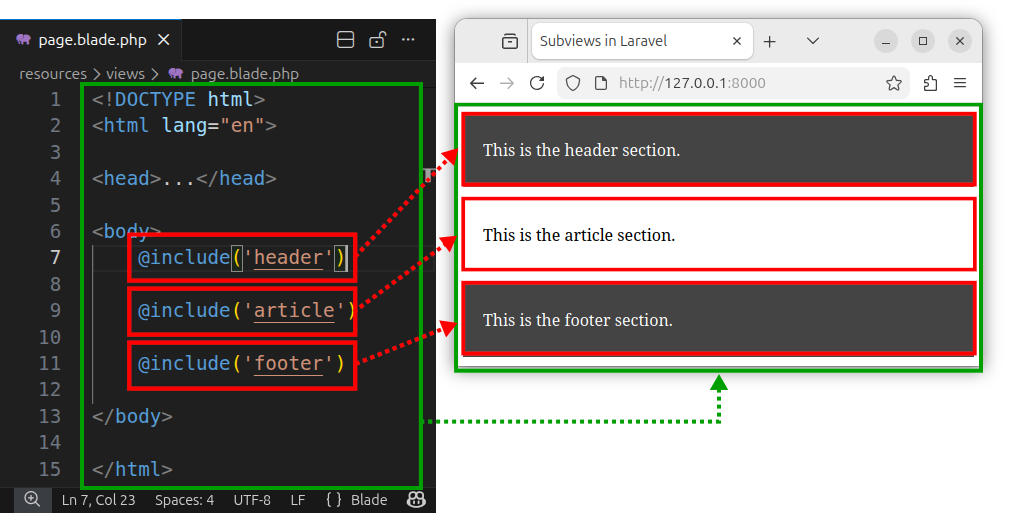Open a new browser tab
Viewport: 1011px width, 513px height.
pyautogui.click(x=769, y=42)
